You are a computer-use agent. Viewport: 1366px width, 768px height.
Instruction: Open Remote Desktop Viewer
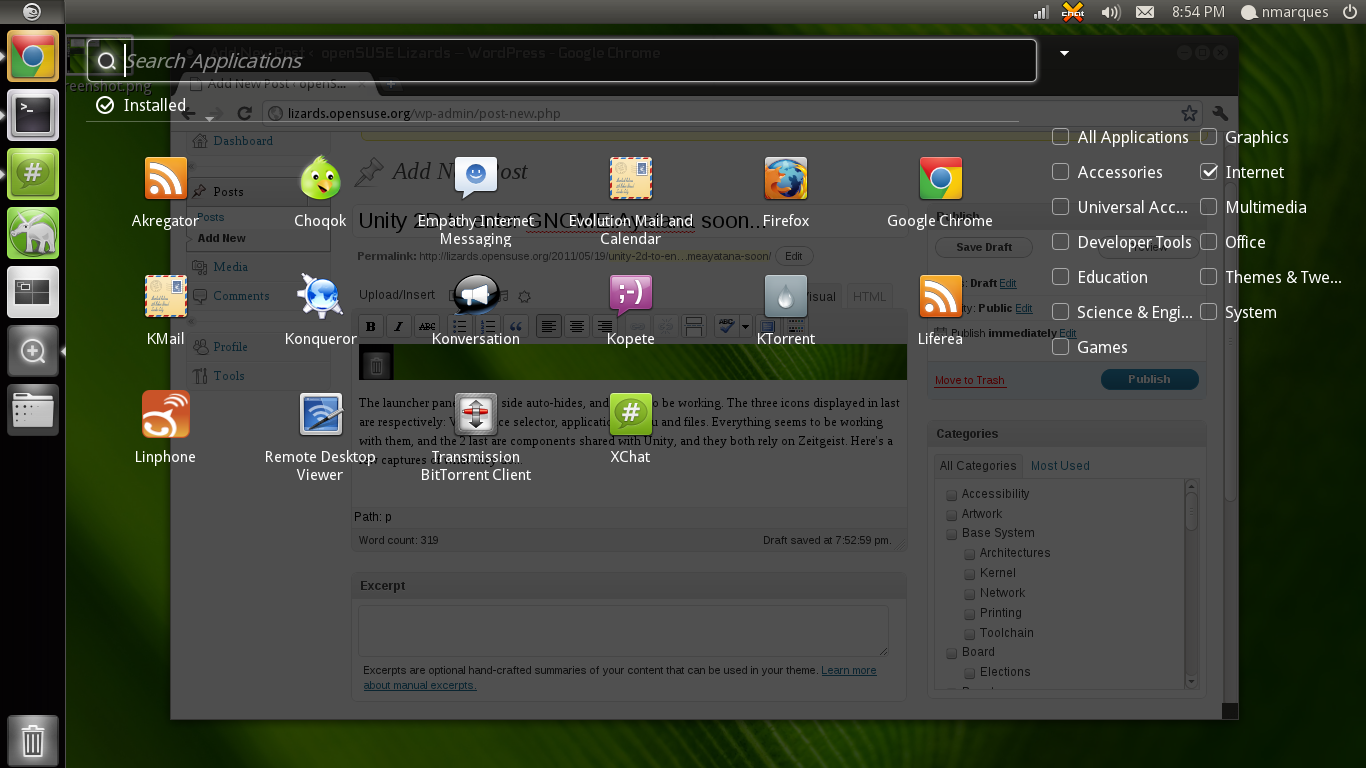coord(320,438)
